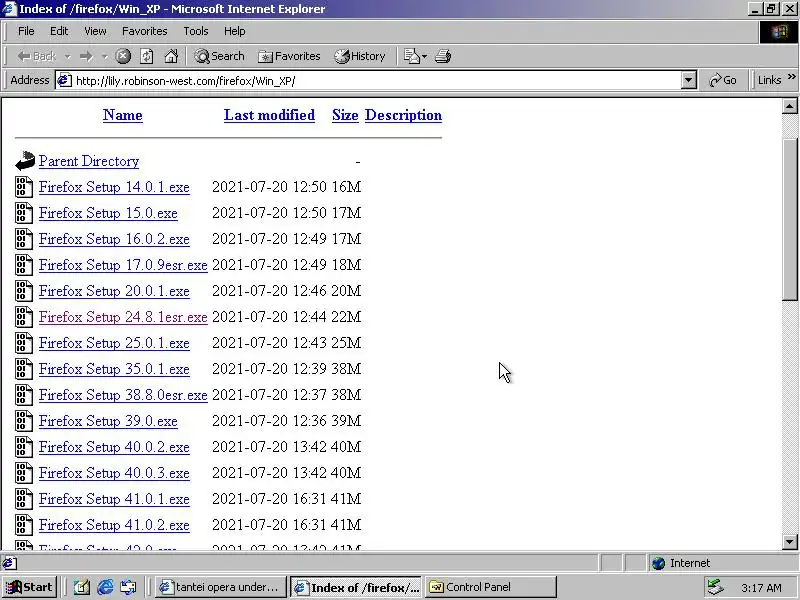Click the scrollbar up arrow
This screenshot has width=800, height=600.
point(789,106)
